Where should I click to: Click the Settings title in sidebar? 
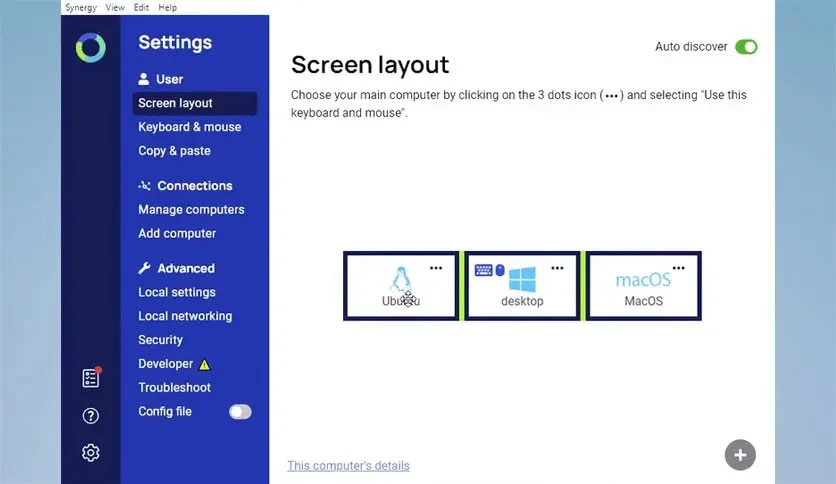click(175, 42)
